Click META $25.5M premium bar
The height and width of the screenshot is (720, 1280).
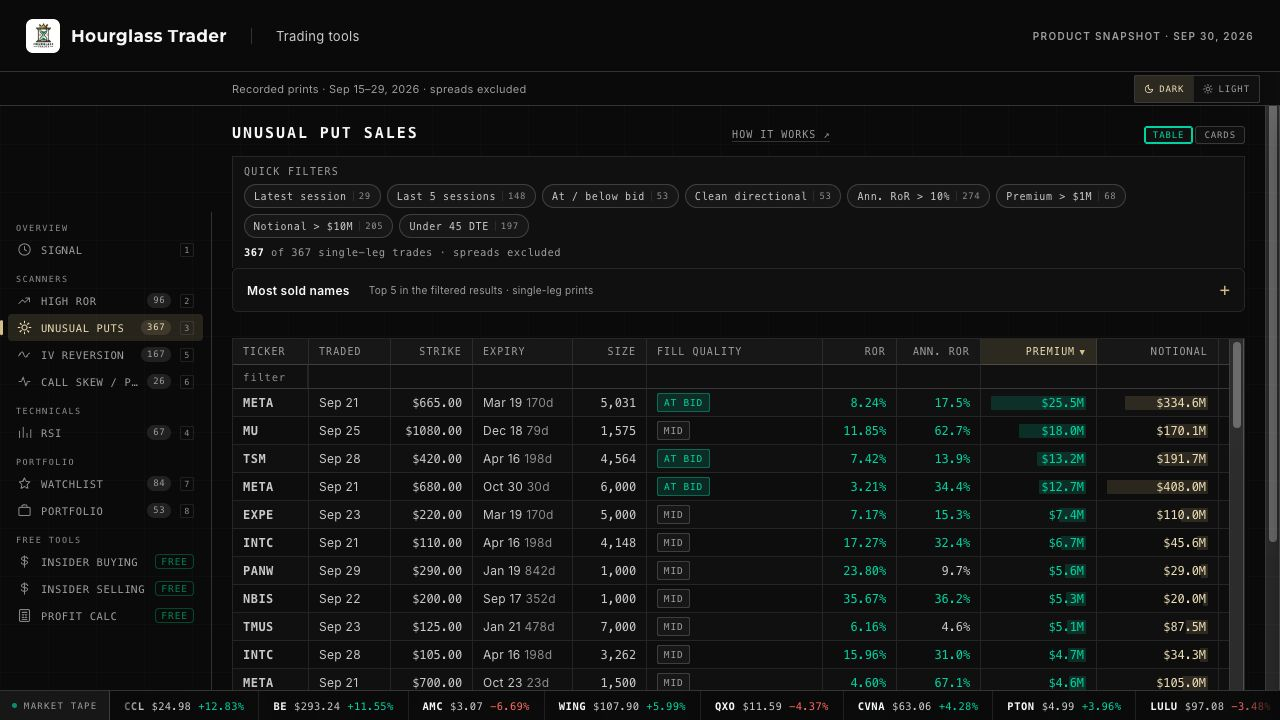tap(1038, 403)
